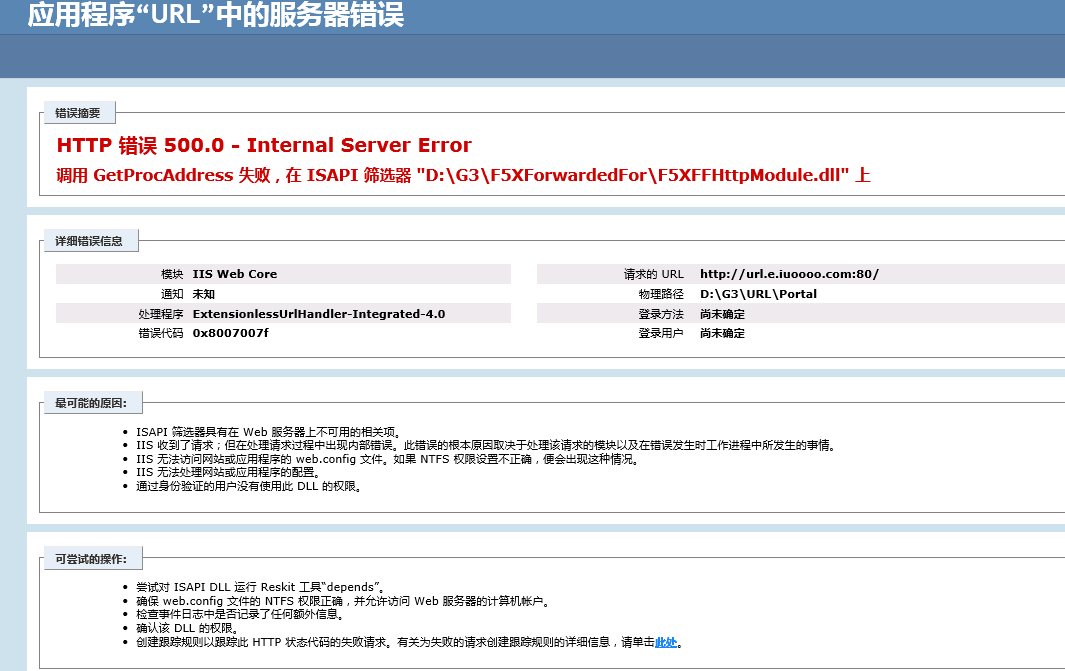Click the '尚未确定' value beside 登录方法

[x=722, y=314]
